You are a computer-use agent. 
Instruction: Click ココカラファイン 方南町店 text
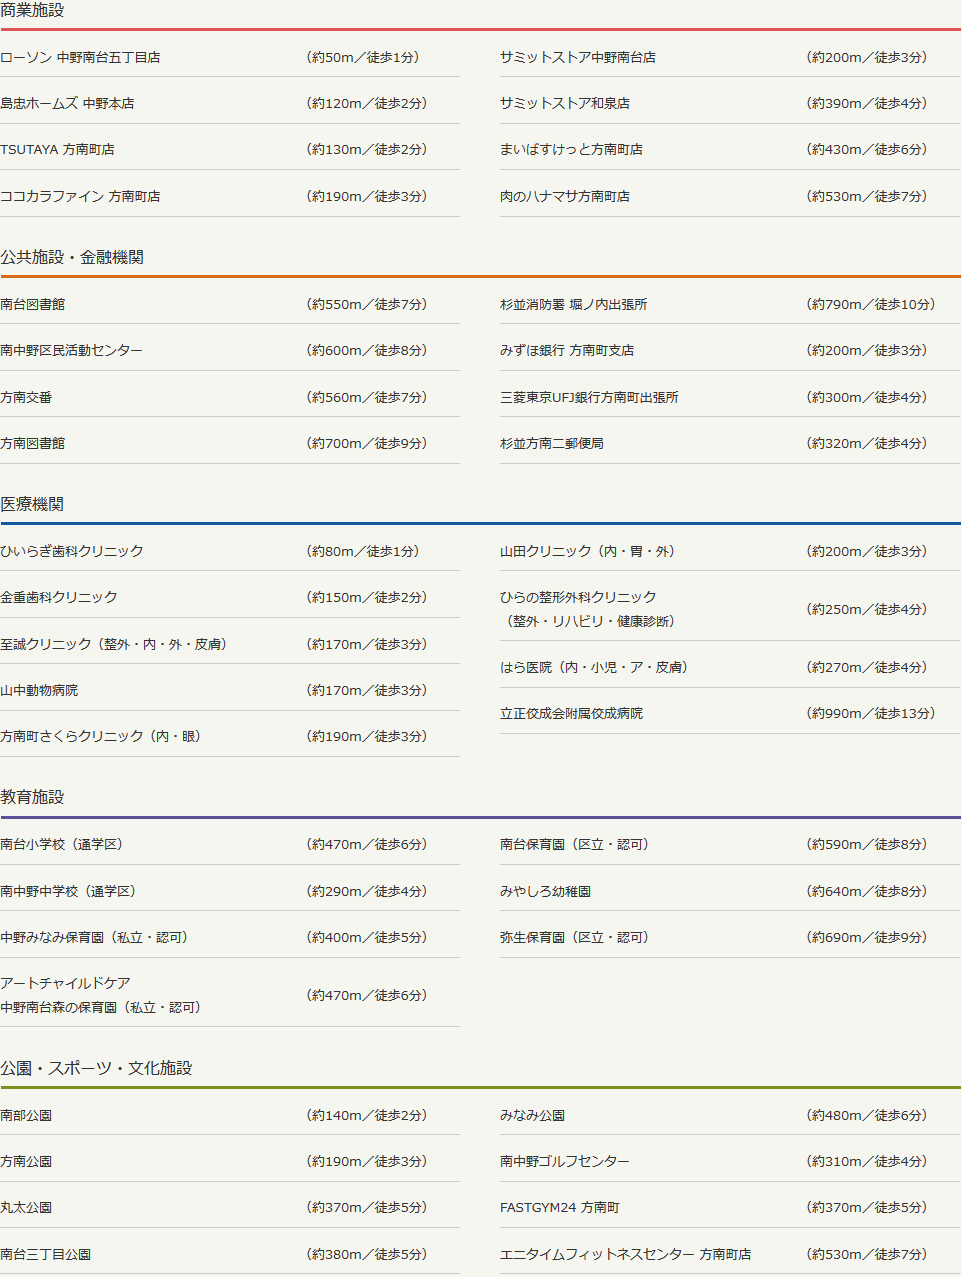pyautogui.click(x=80, y=196)
